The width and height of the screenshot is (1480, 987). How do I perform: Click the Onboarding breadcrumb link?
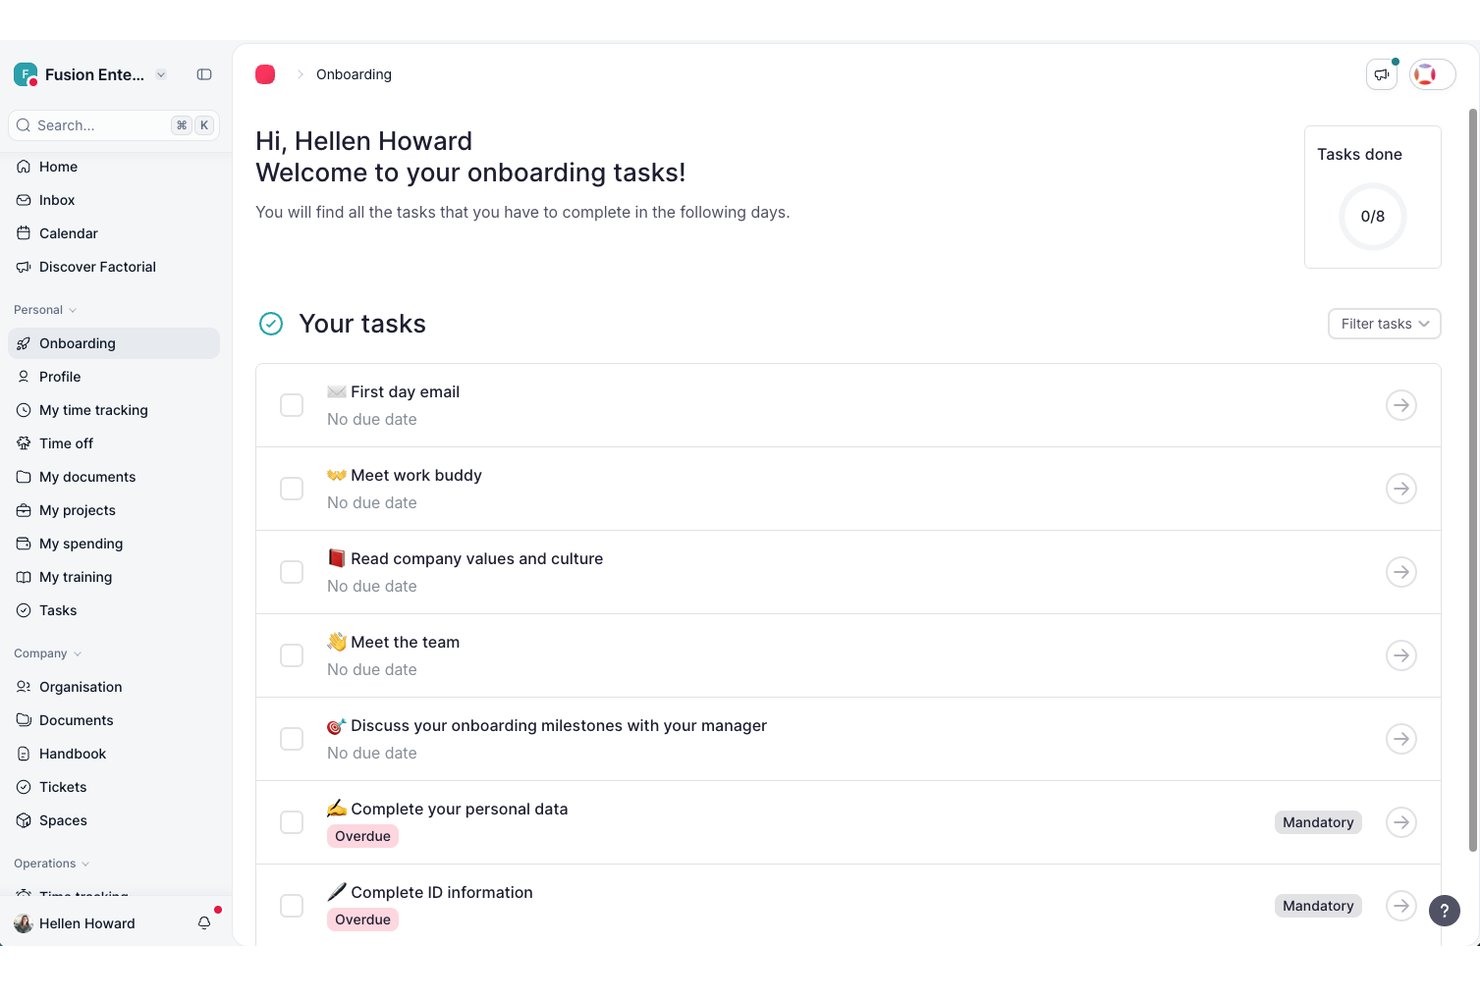click(354, 74)
